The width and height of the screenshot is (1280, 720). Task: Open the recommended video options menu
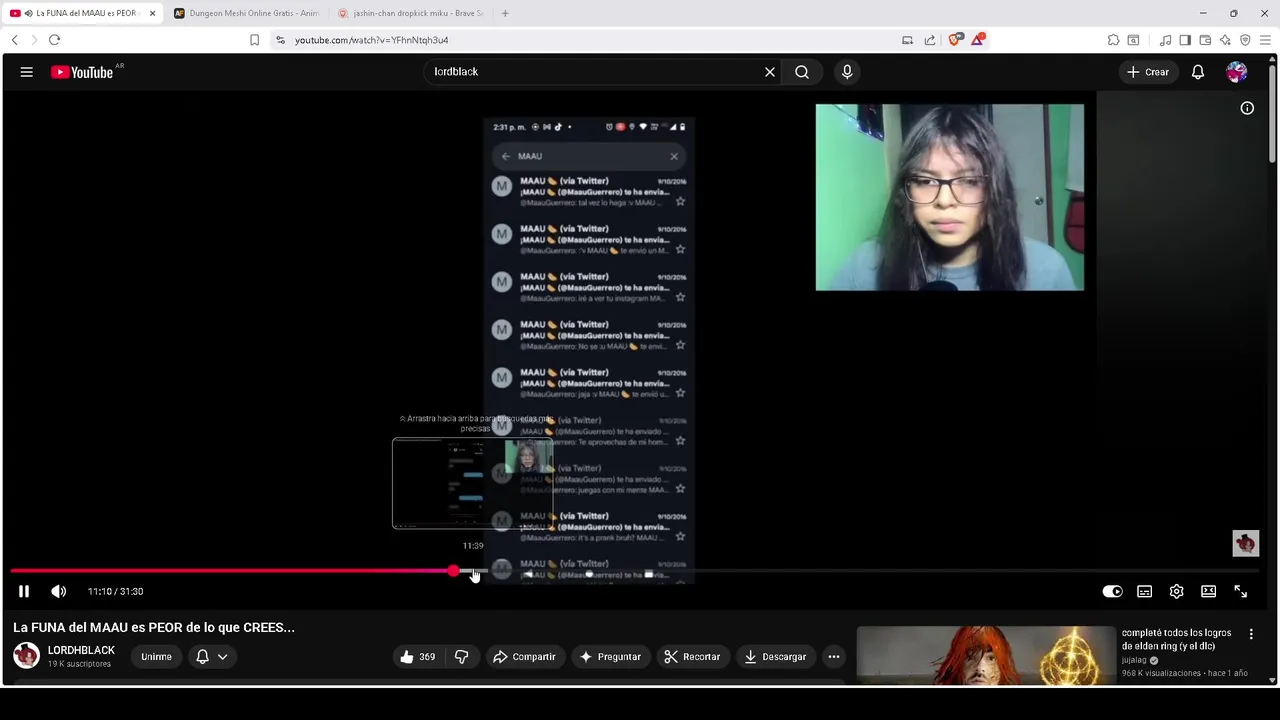1251,634
